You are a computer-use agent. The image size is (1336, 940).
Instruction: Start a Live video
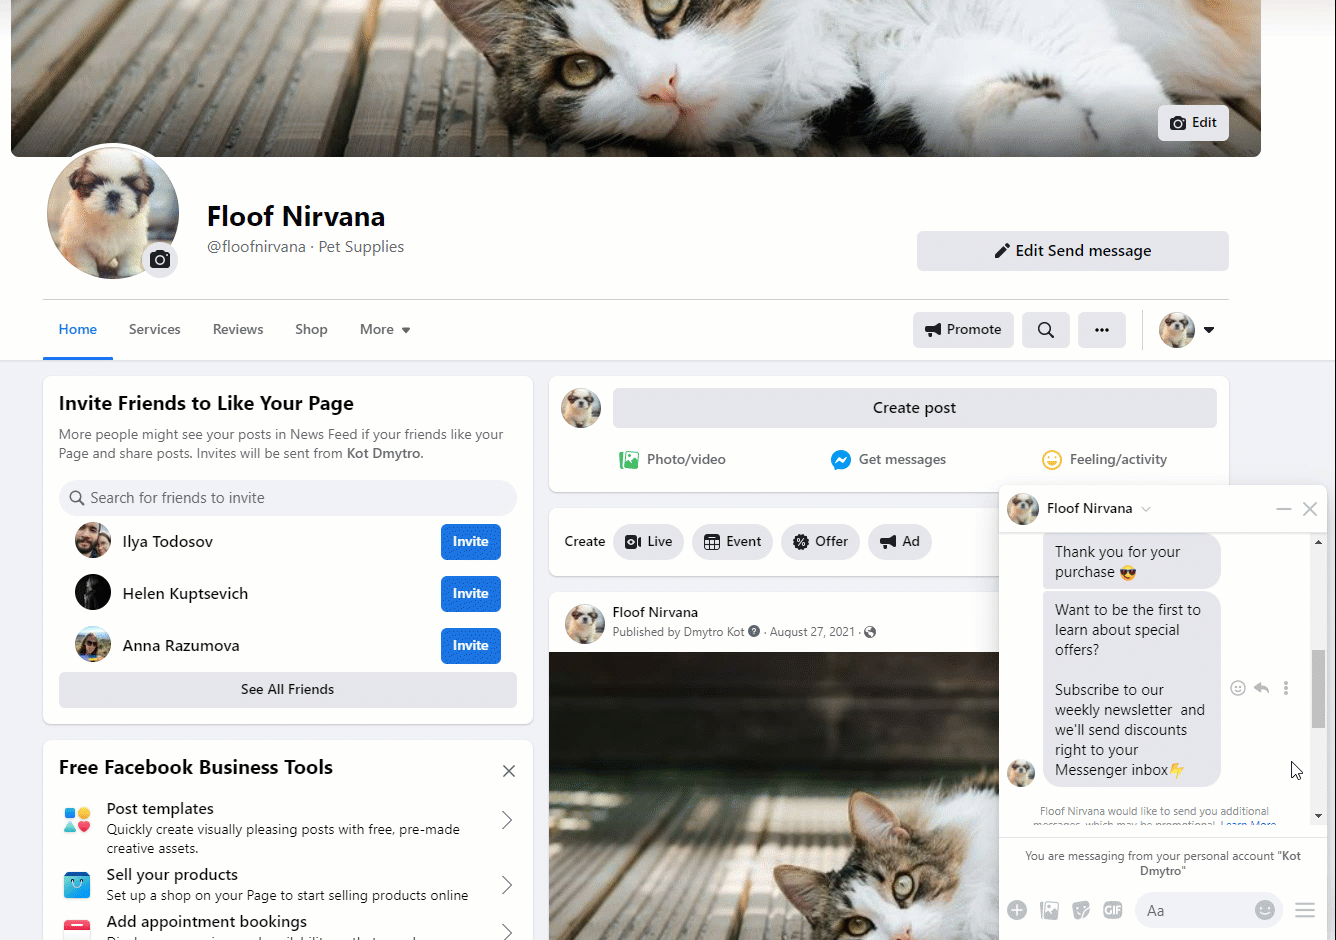click(649, 542)
